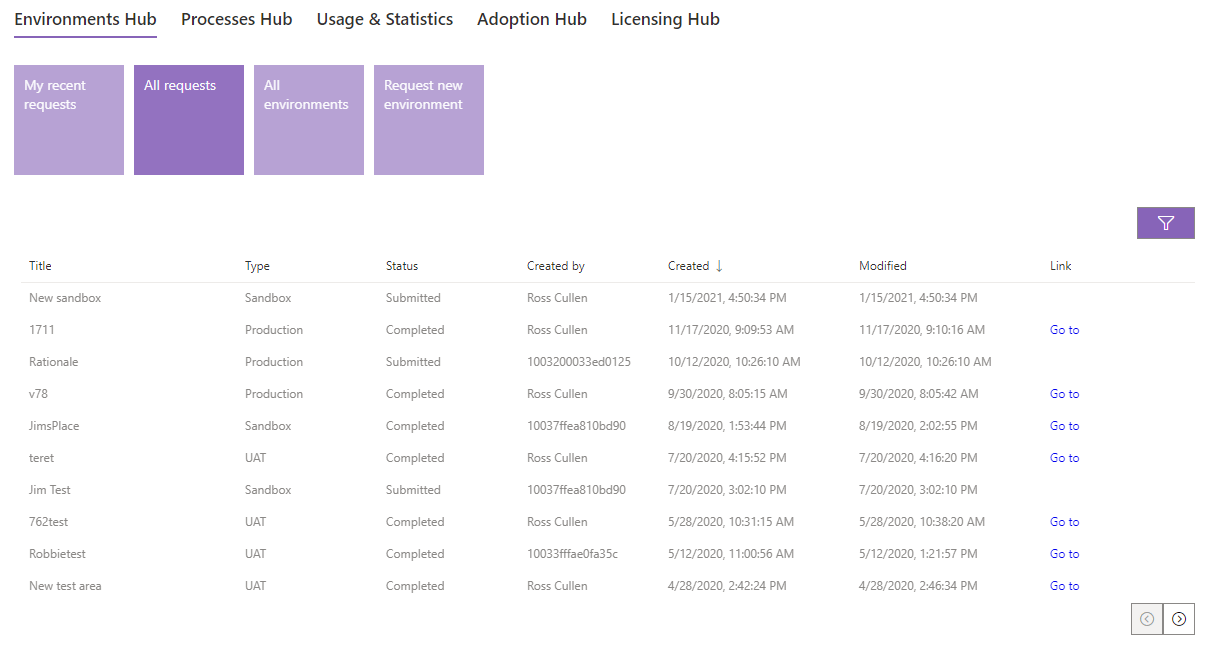
Task: Go to the next page arrow
Action: [1179, 619]
